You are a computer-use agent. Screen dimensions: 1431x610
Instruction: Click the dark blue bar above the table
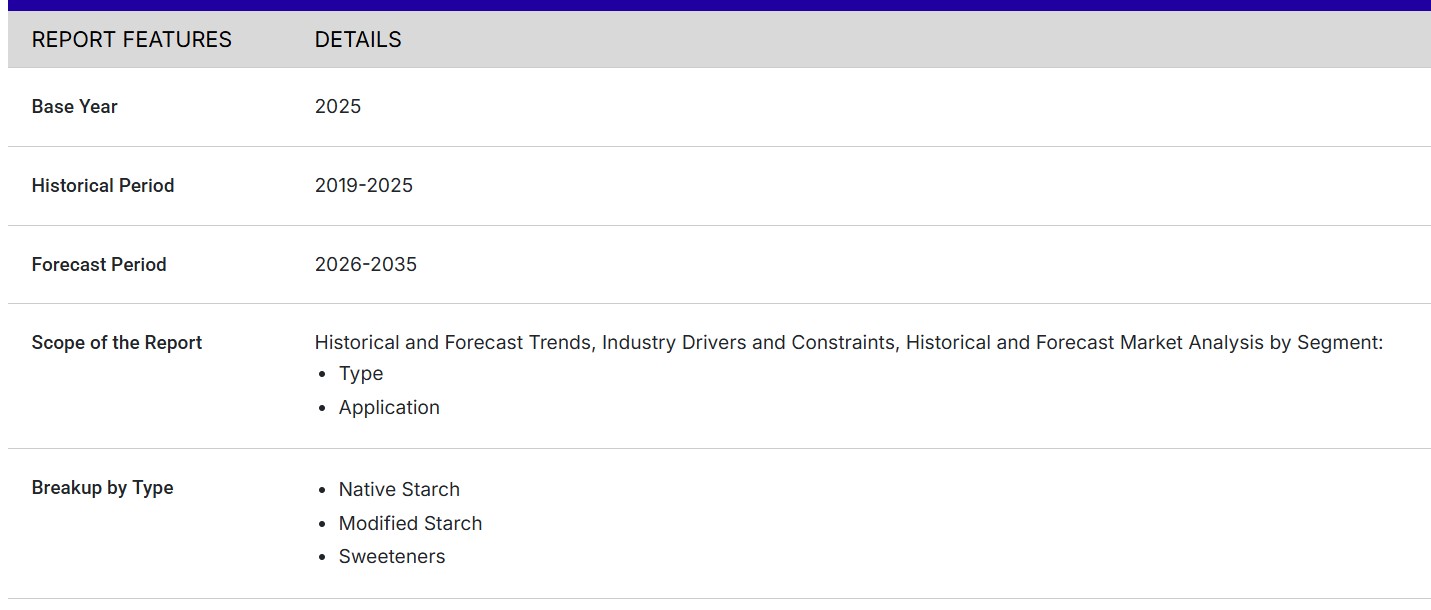[715, 5]
